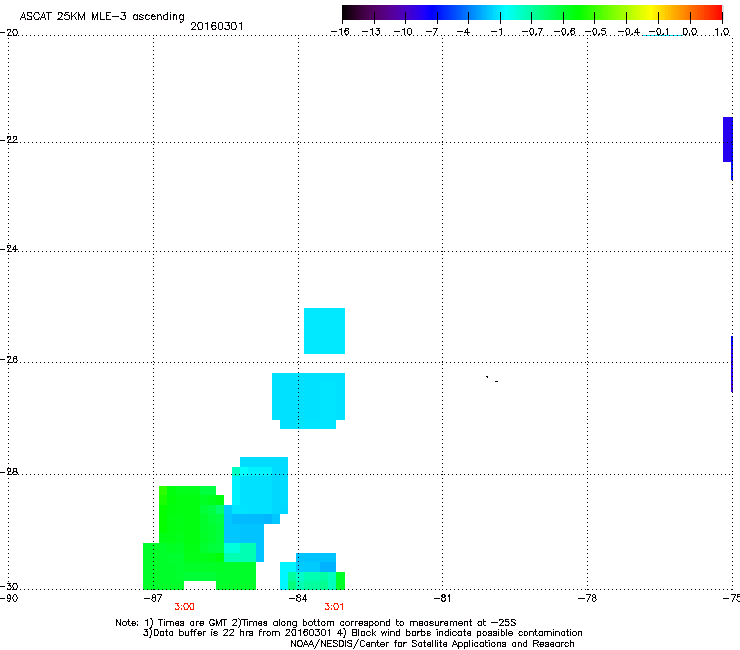This screenshot has height=650, width=740.
Task: Click the -0.7 color scale label
Action: click(x=532, y=32)
